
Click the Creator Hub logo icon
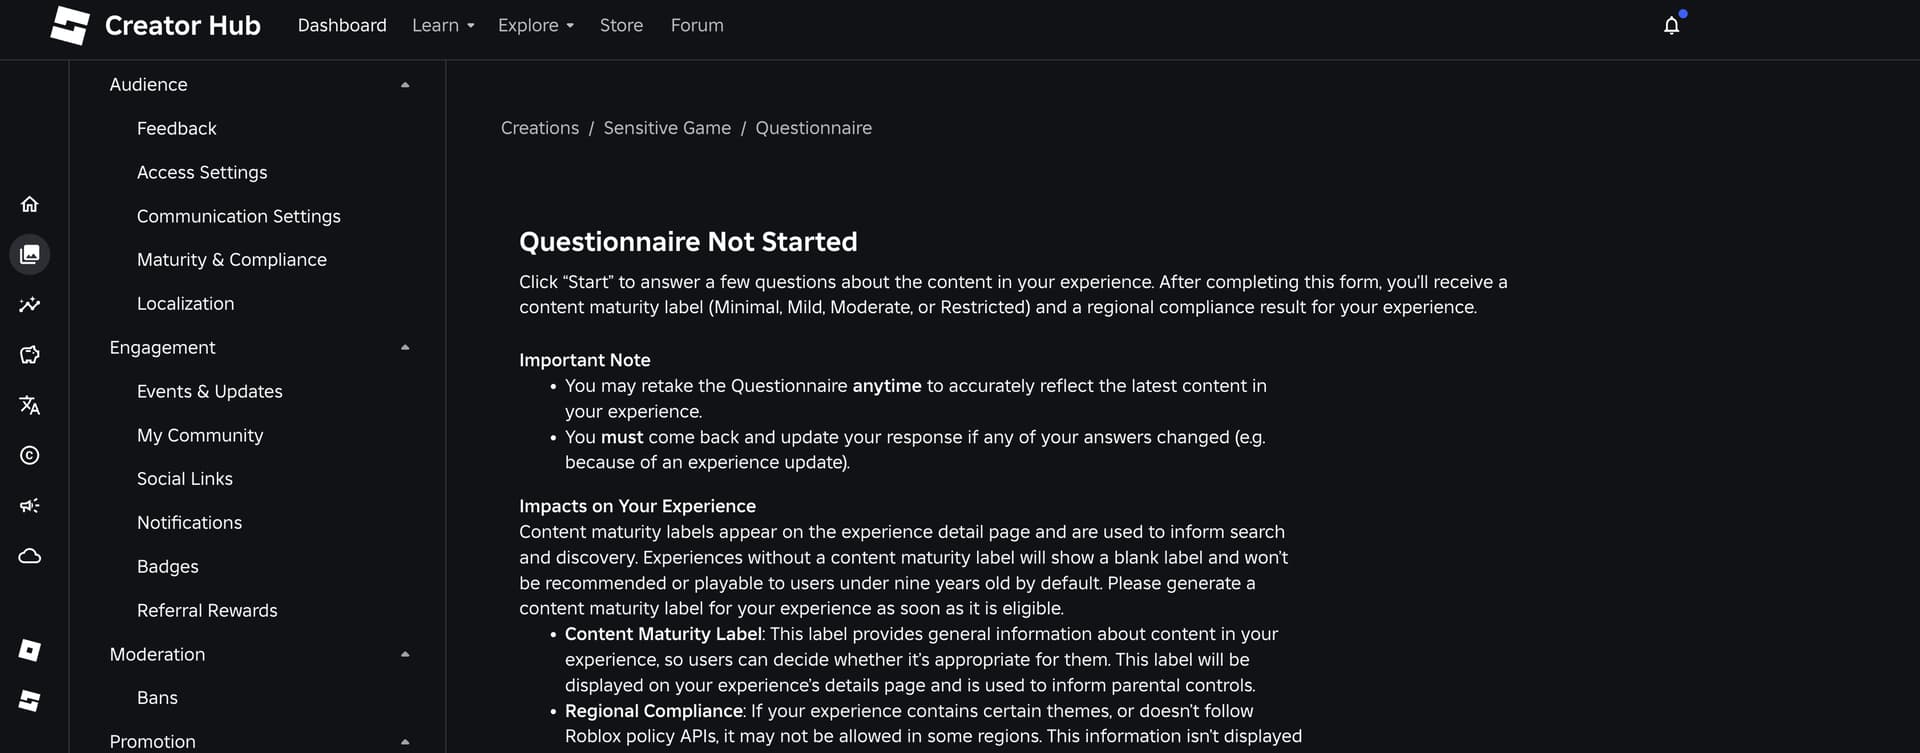(70, 25)
